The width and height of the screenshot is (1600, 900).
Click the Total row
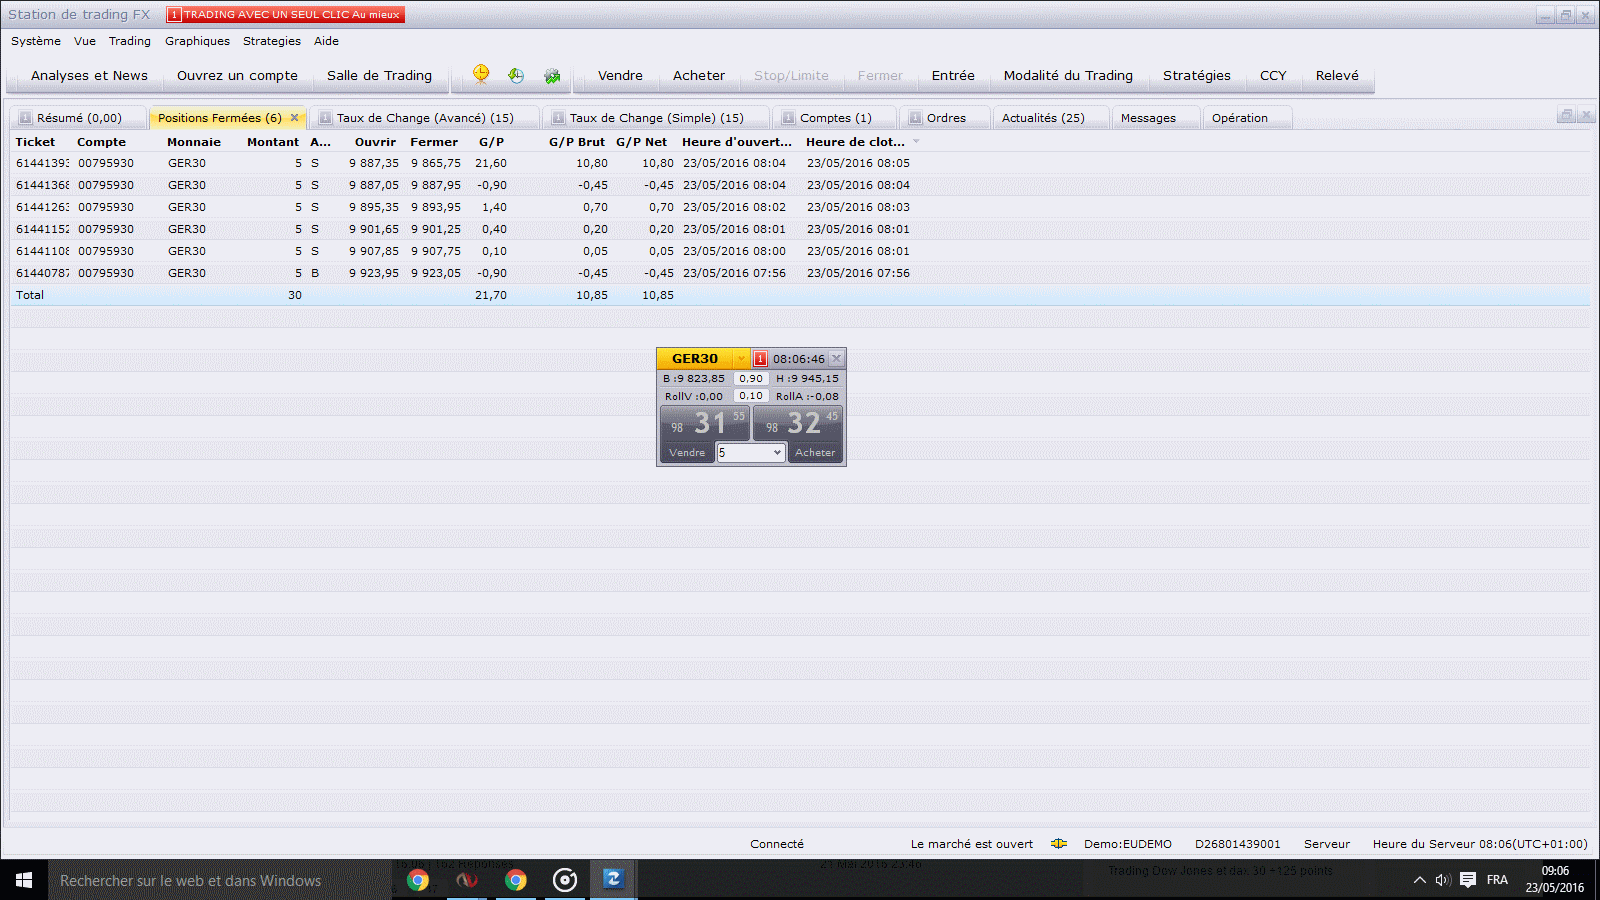tap(800, 295)
